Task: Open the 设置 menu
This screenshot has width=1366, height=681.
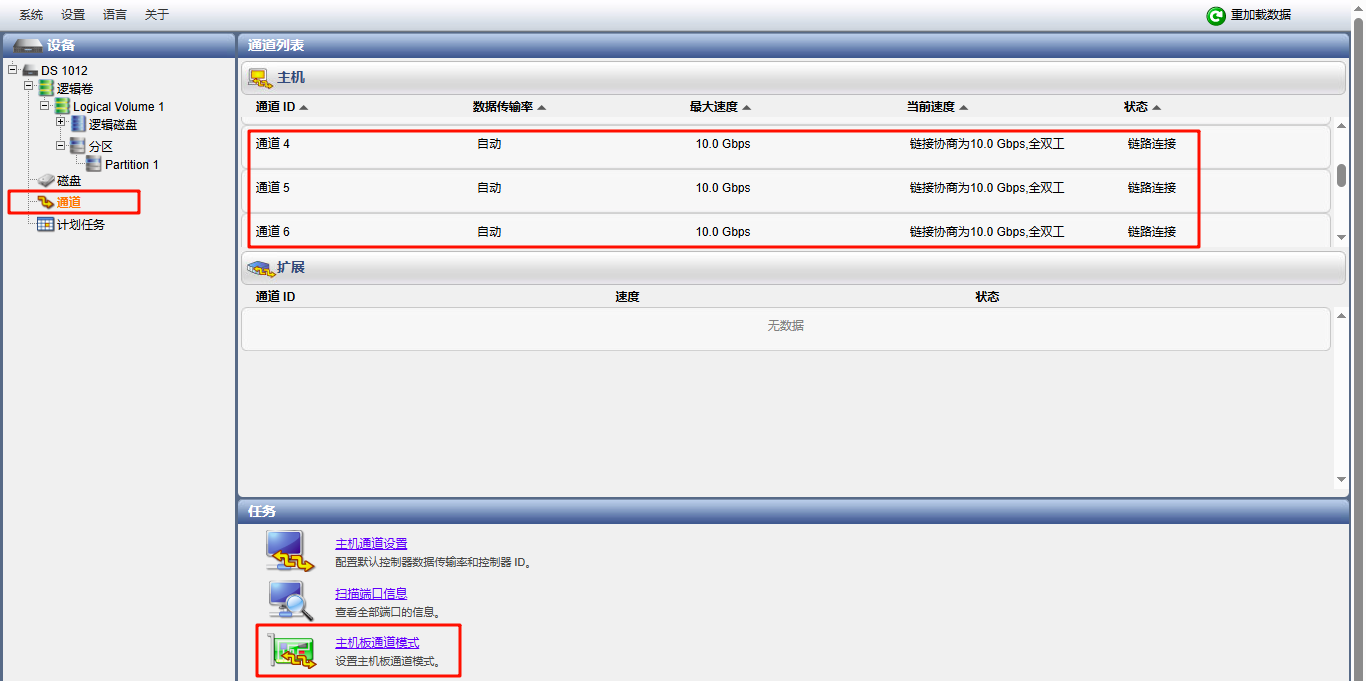Action: coord(73,15)
